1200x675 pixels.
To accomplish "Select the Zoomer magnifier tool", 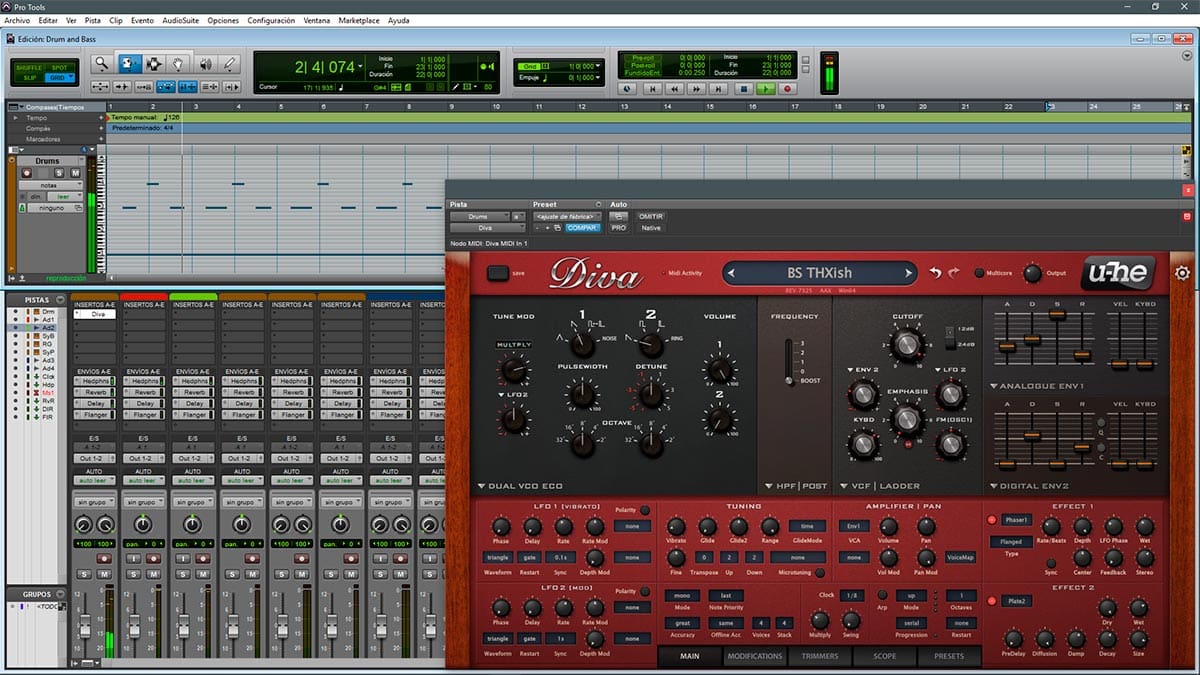I will click(x=101, y=63).
